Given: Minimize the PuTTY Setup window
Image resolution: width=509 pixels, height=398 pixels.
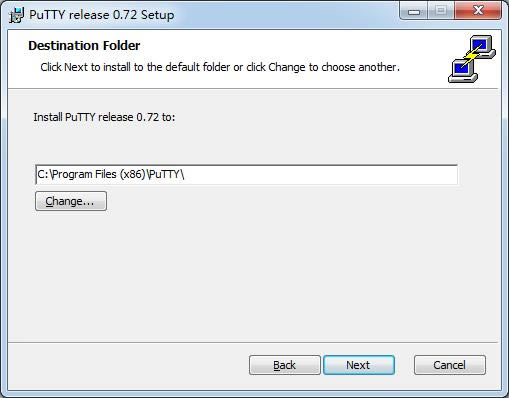Looking at the screenshot, I should [414, 12].
